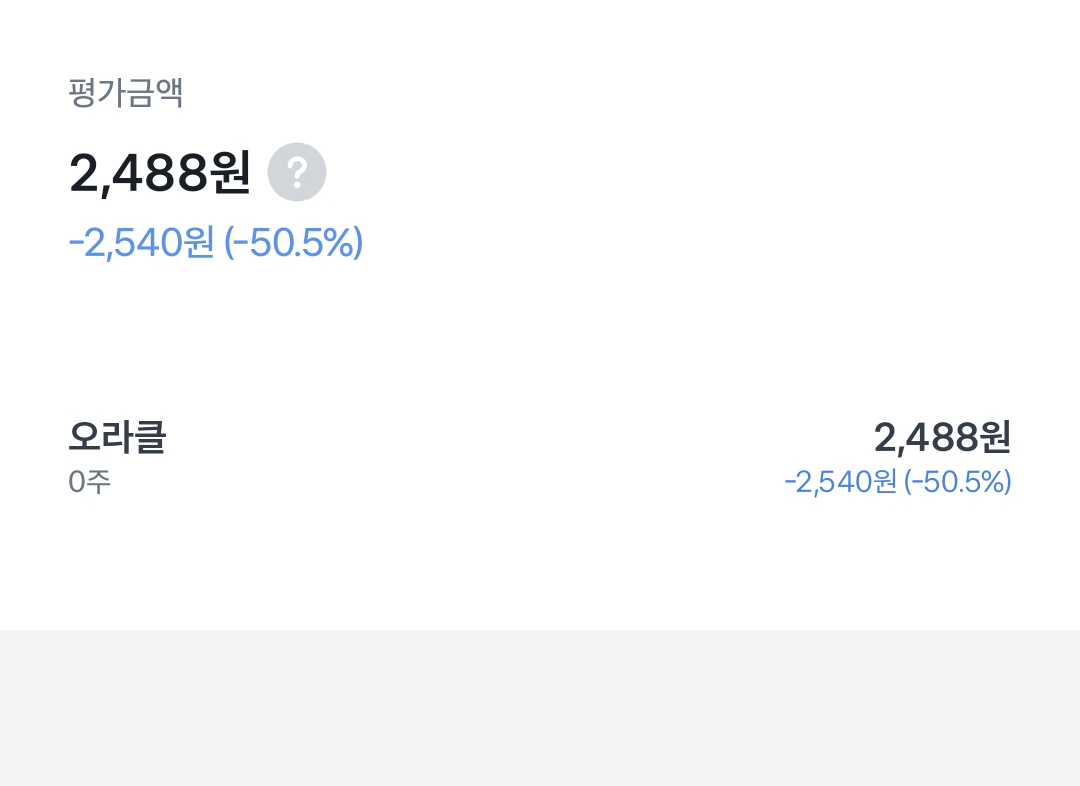Tap the 원 character in 오라클's right-side valuation
1080x786 pixels.
(x=995, y=437)
